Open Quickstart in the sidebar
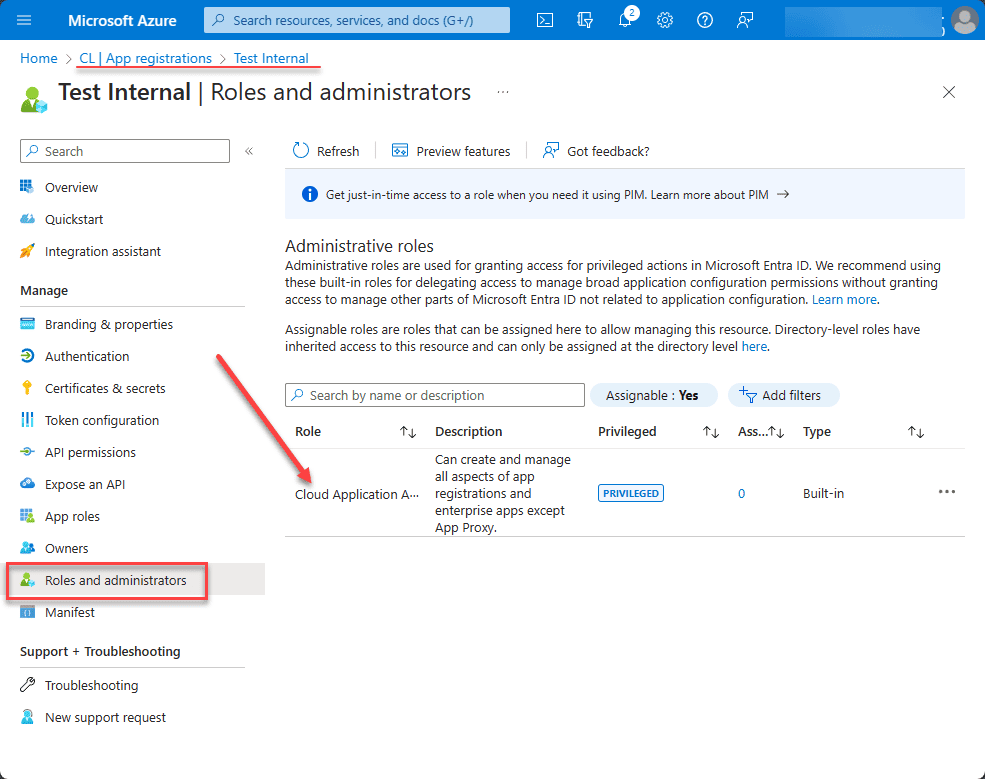Viewport: 985px width, 779px height. 73,219
